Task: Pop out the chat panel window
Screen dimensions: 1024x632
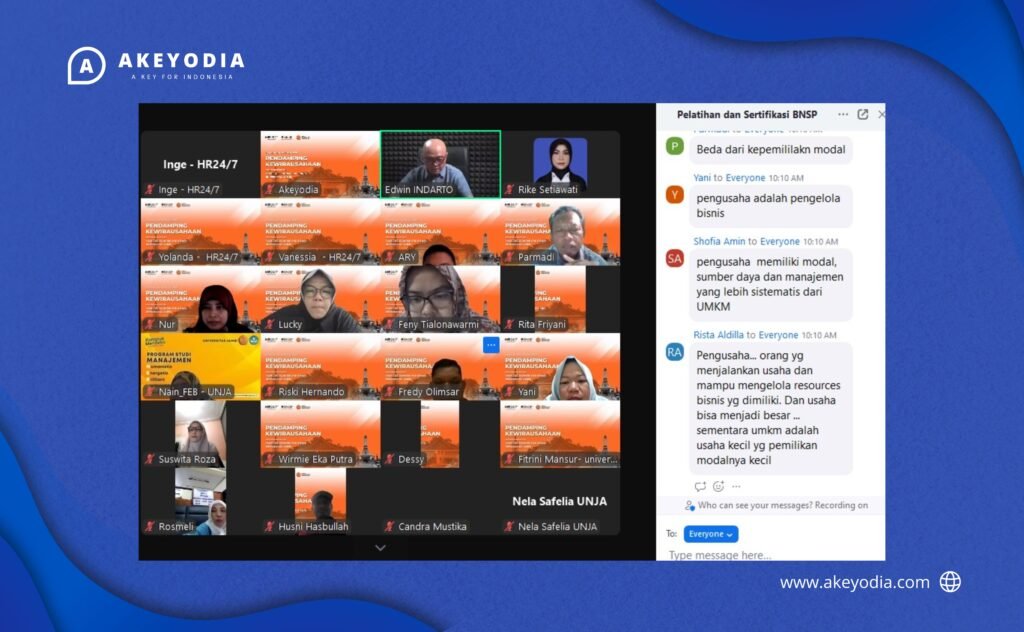Action: click(x=863, y=114)
